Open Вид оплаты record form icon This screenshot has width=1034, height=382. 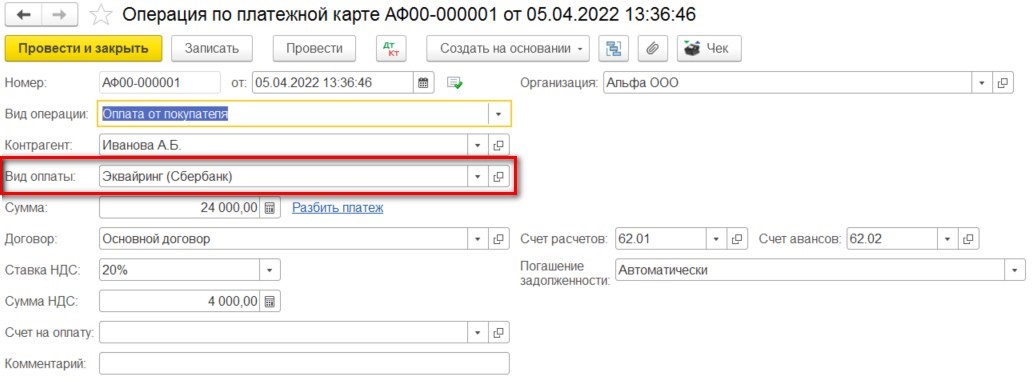499,176
